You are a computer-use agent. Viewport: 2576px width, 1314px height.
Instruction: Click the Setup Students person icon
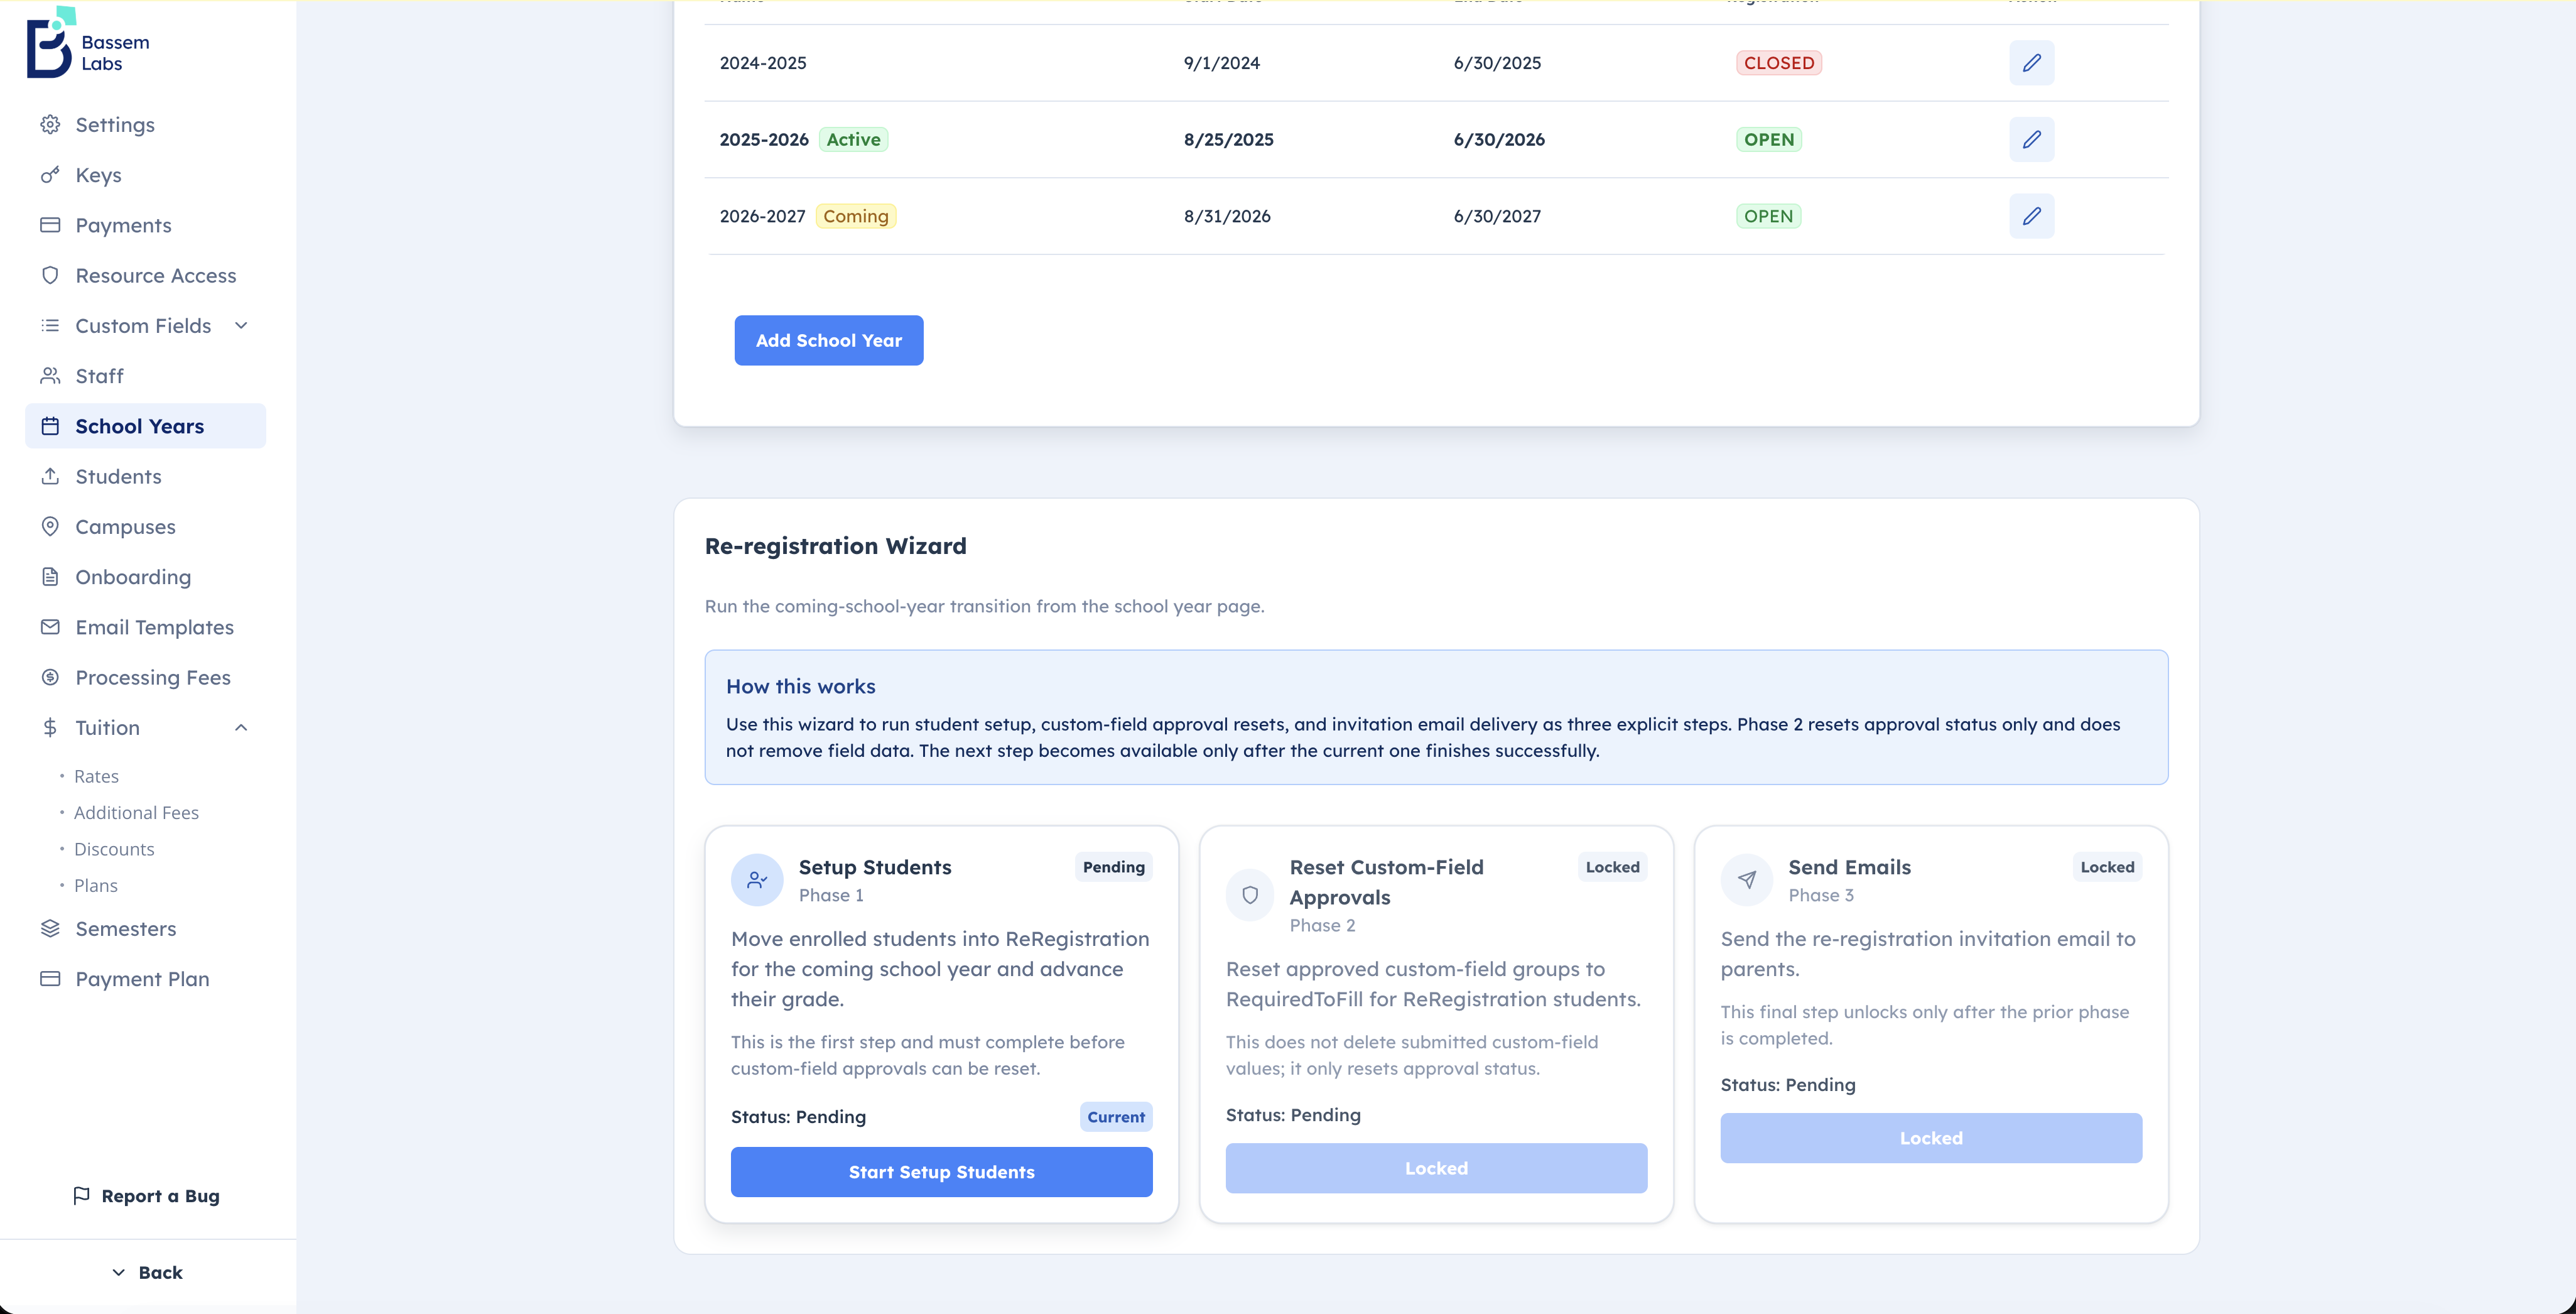click(757, 880)
